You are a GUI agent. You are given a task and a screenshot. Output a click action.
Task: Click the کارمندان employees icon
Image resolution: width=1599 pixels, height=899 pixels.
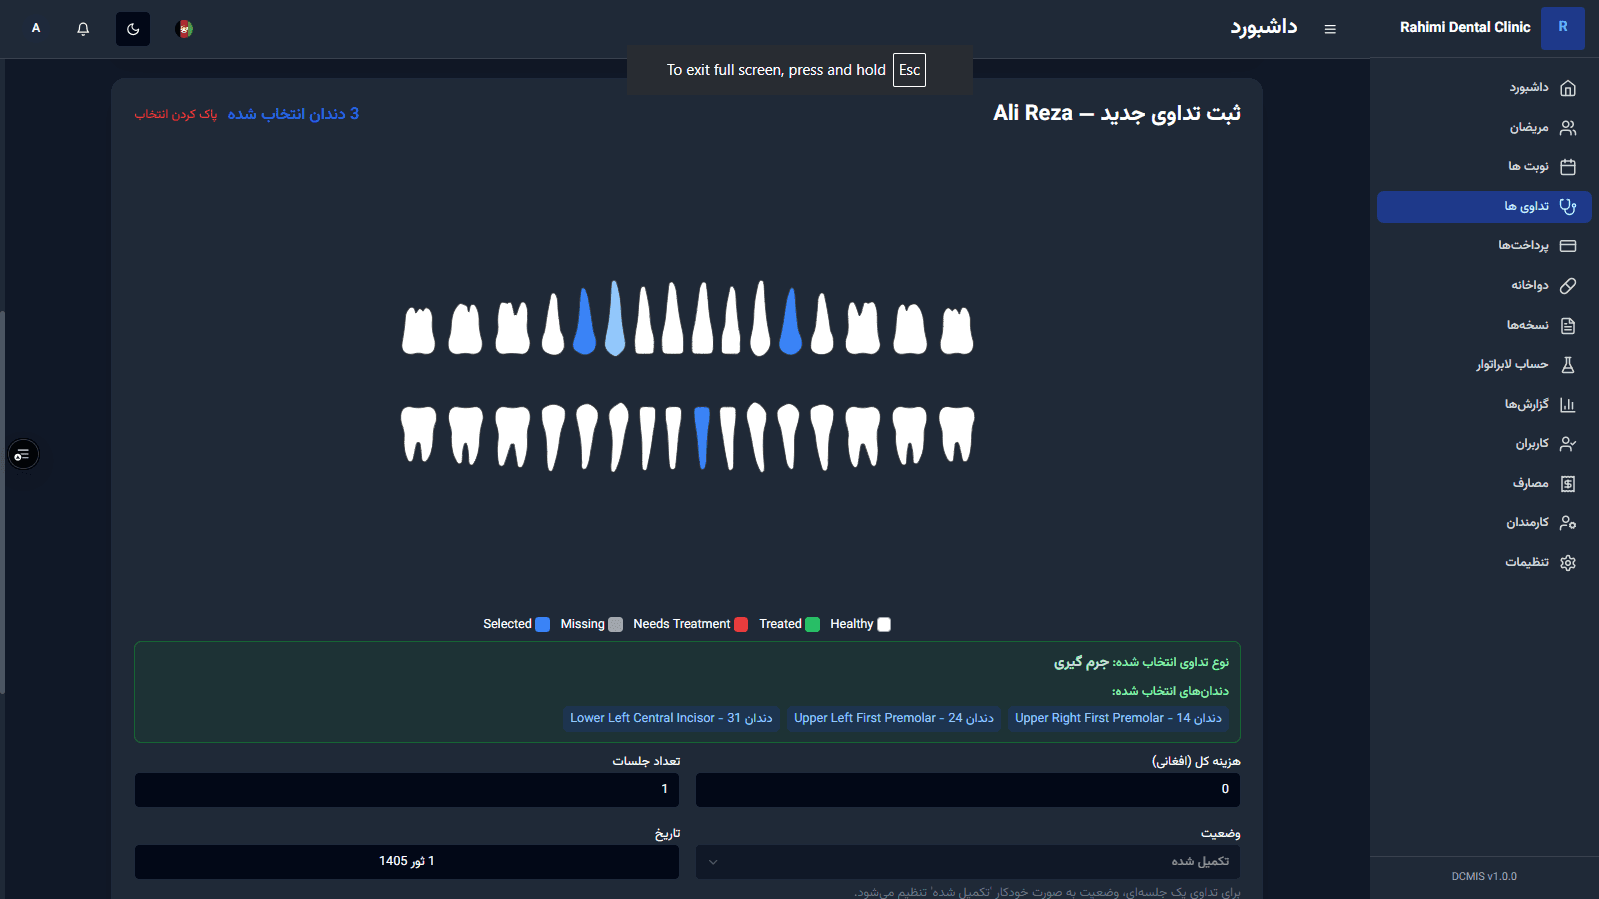[x=1568, y=523]
